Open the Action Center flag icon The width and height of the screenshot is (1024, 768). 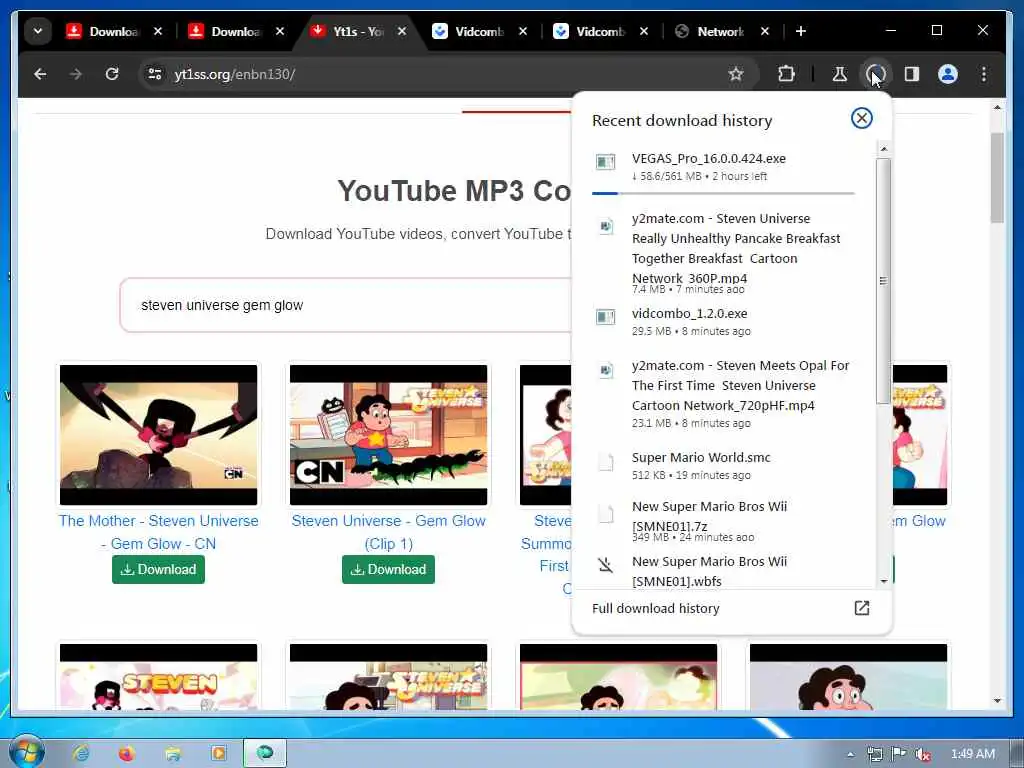click(899, 754)
